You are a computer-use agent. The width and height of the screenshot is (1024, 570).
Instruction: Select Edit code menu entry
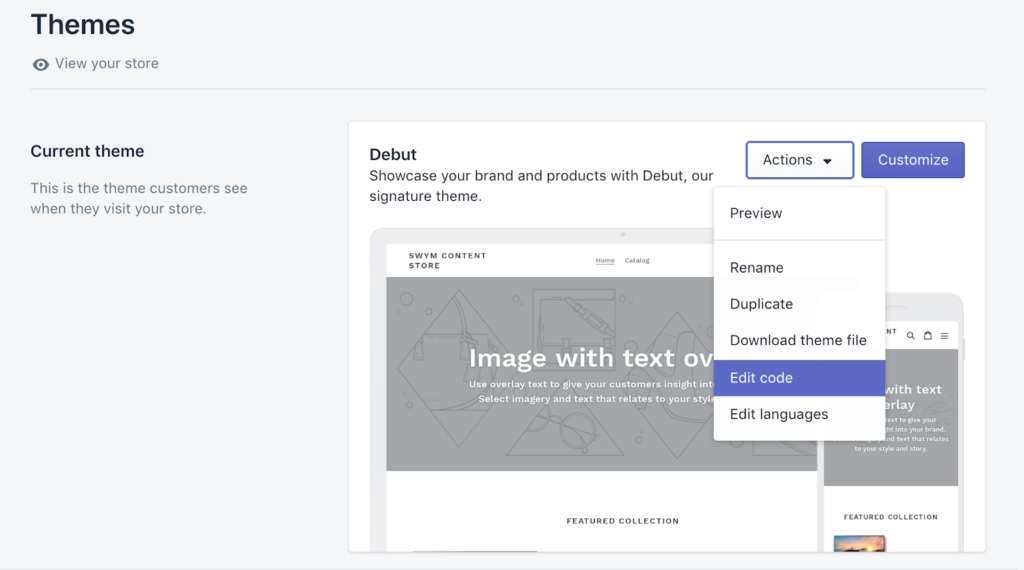tap(799, 378)
